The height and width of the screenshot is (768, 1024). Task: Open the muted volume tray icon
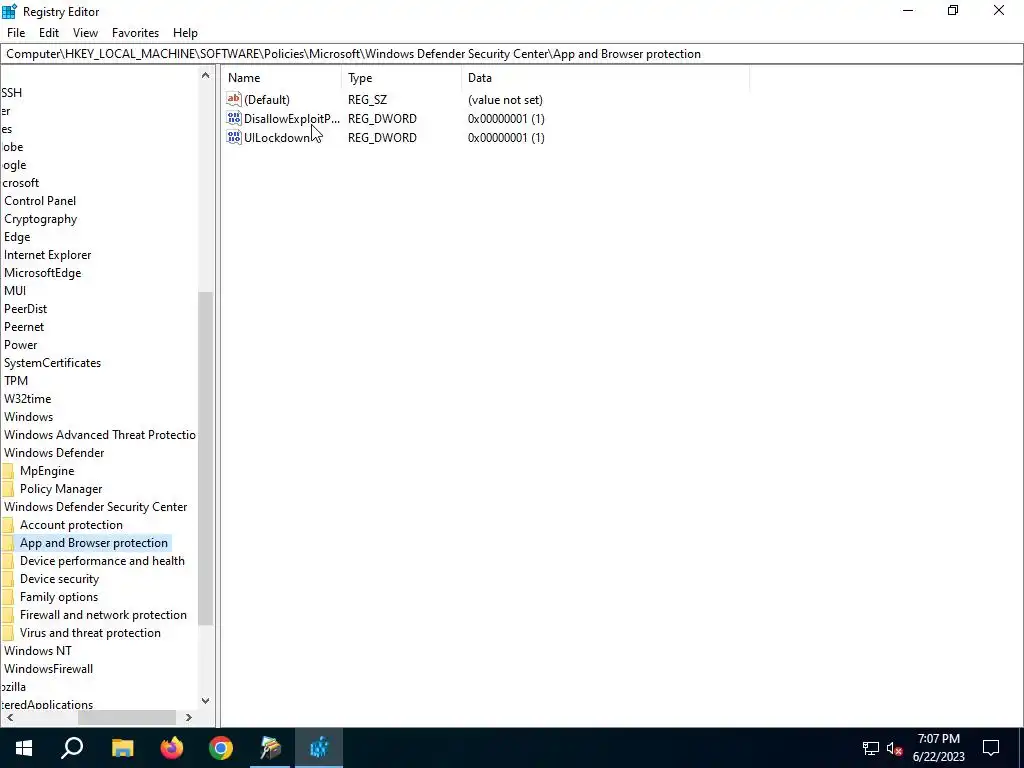click(895, 748)
